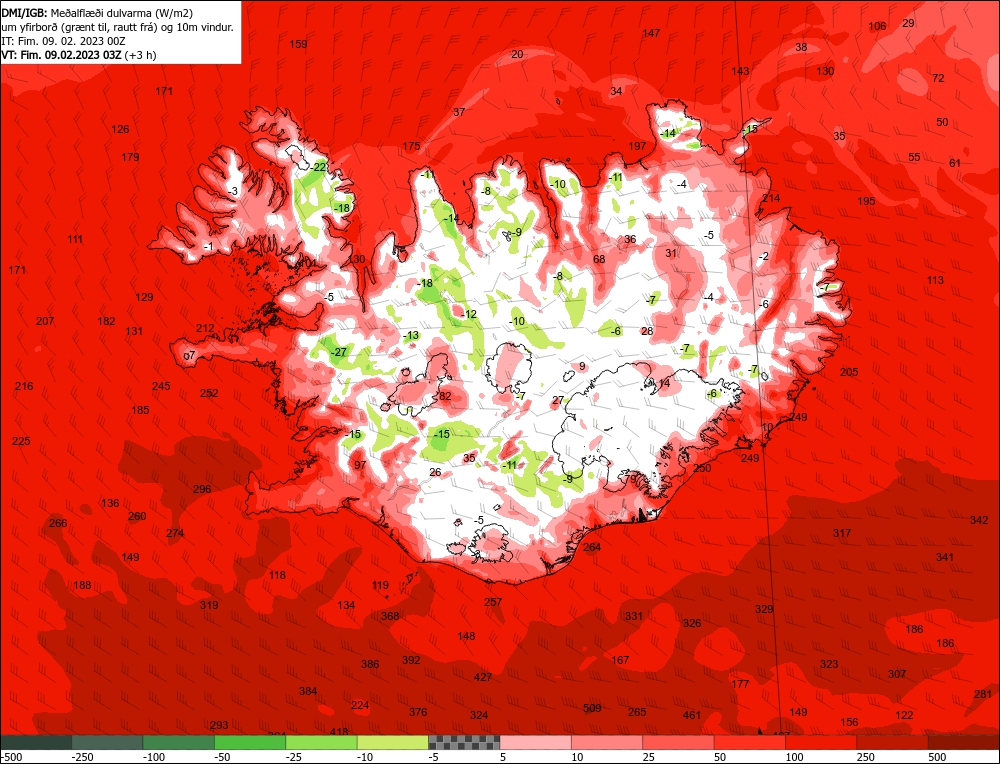Click the inland value '-12'
This screenshot has height=764, width=1000.
pyautogui.click(x=469, y=314)
